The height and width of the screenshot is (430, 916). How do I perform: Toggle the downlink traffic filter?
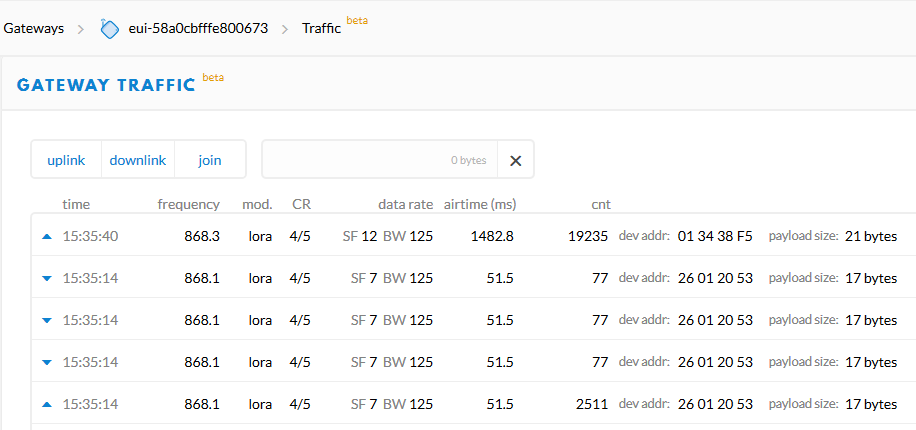pyautogui.click(x=138, y=160)
